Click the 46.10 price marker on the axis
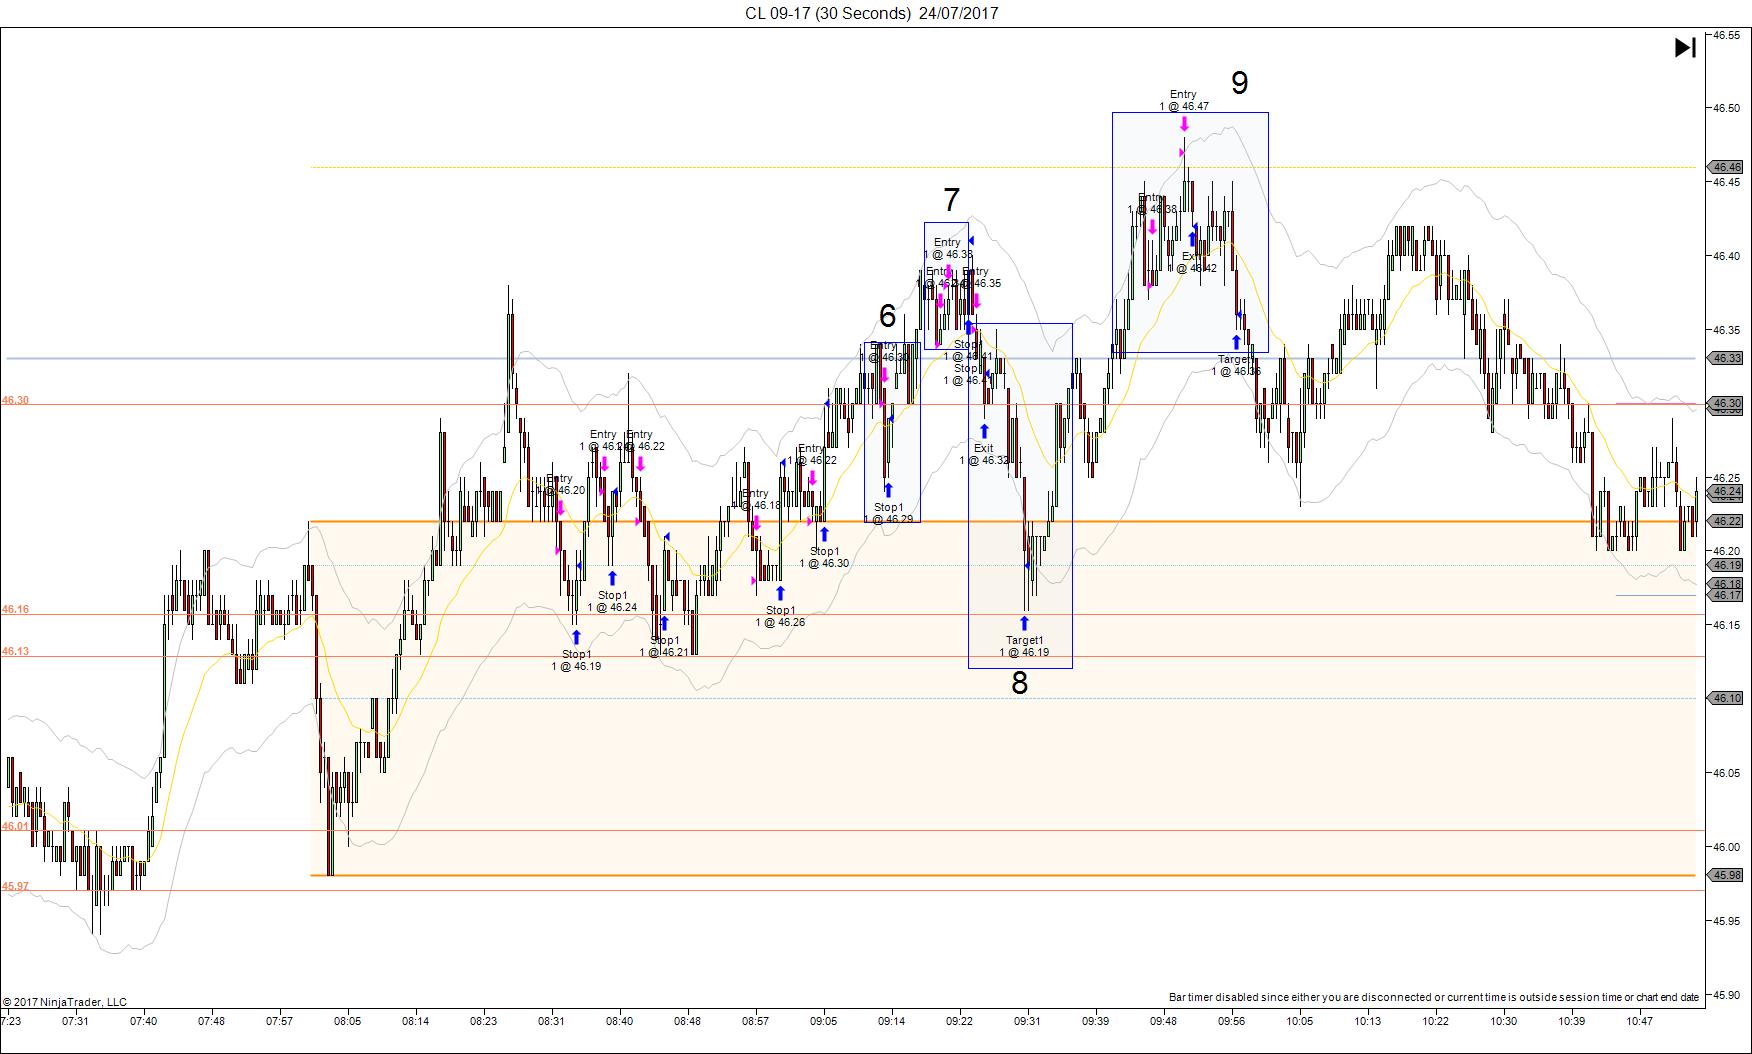The width and height of the screenshot is (1752, 1054). [1727, 698]
